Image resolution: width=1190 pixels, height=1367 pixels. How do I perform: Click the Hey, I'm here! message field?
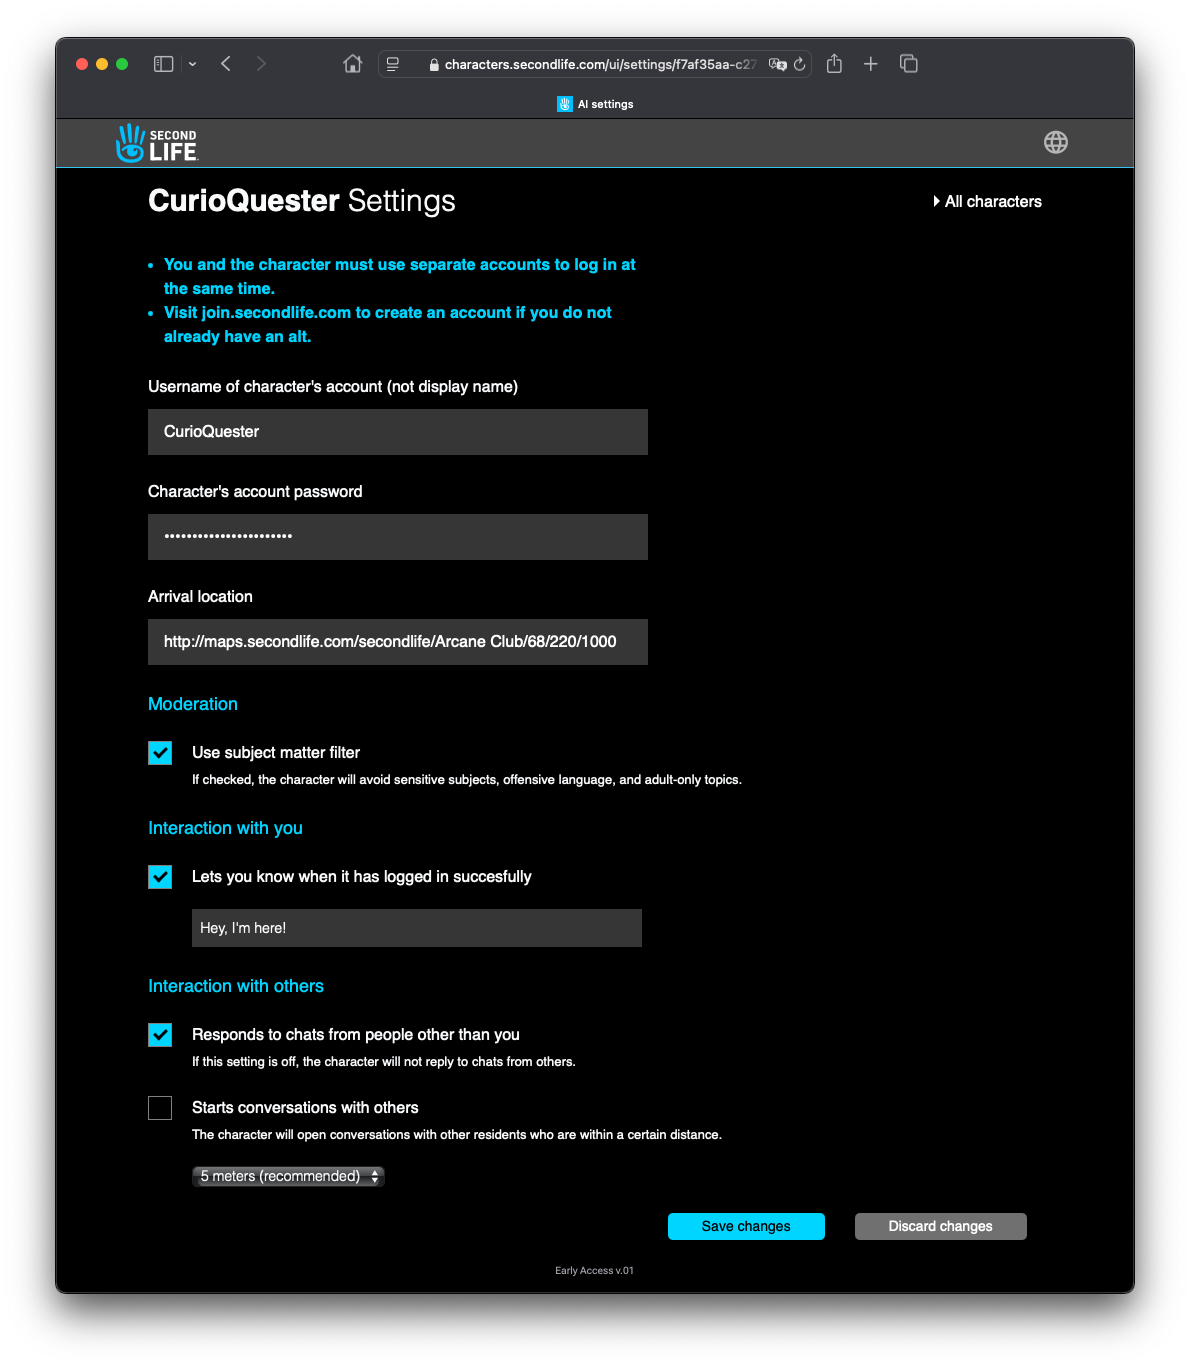click(417, 928)
